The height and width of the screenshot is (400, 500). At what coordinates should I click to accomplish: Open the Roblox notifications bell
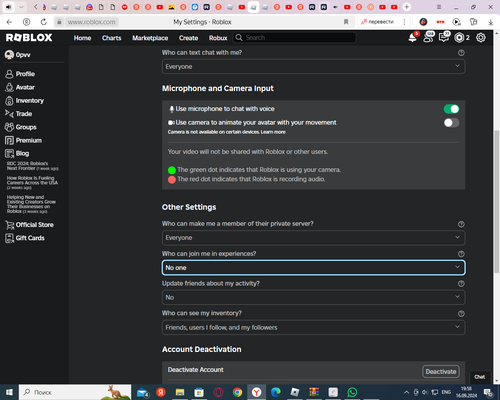[x=413, y=38]
